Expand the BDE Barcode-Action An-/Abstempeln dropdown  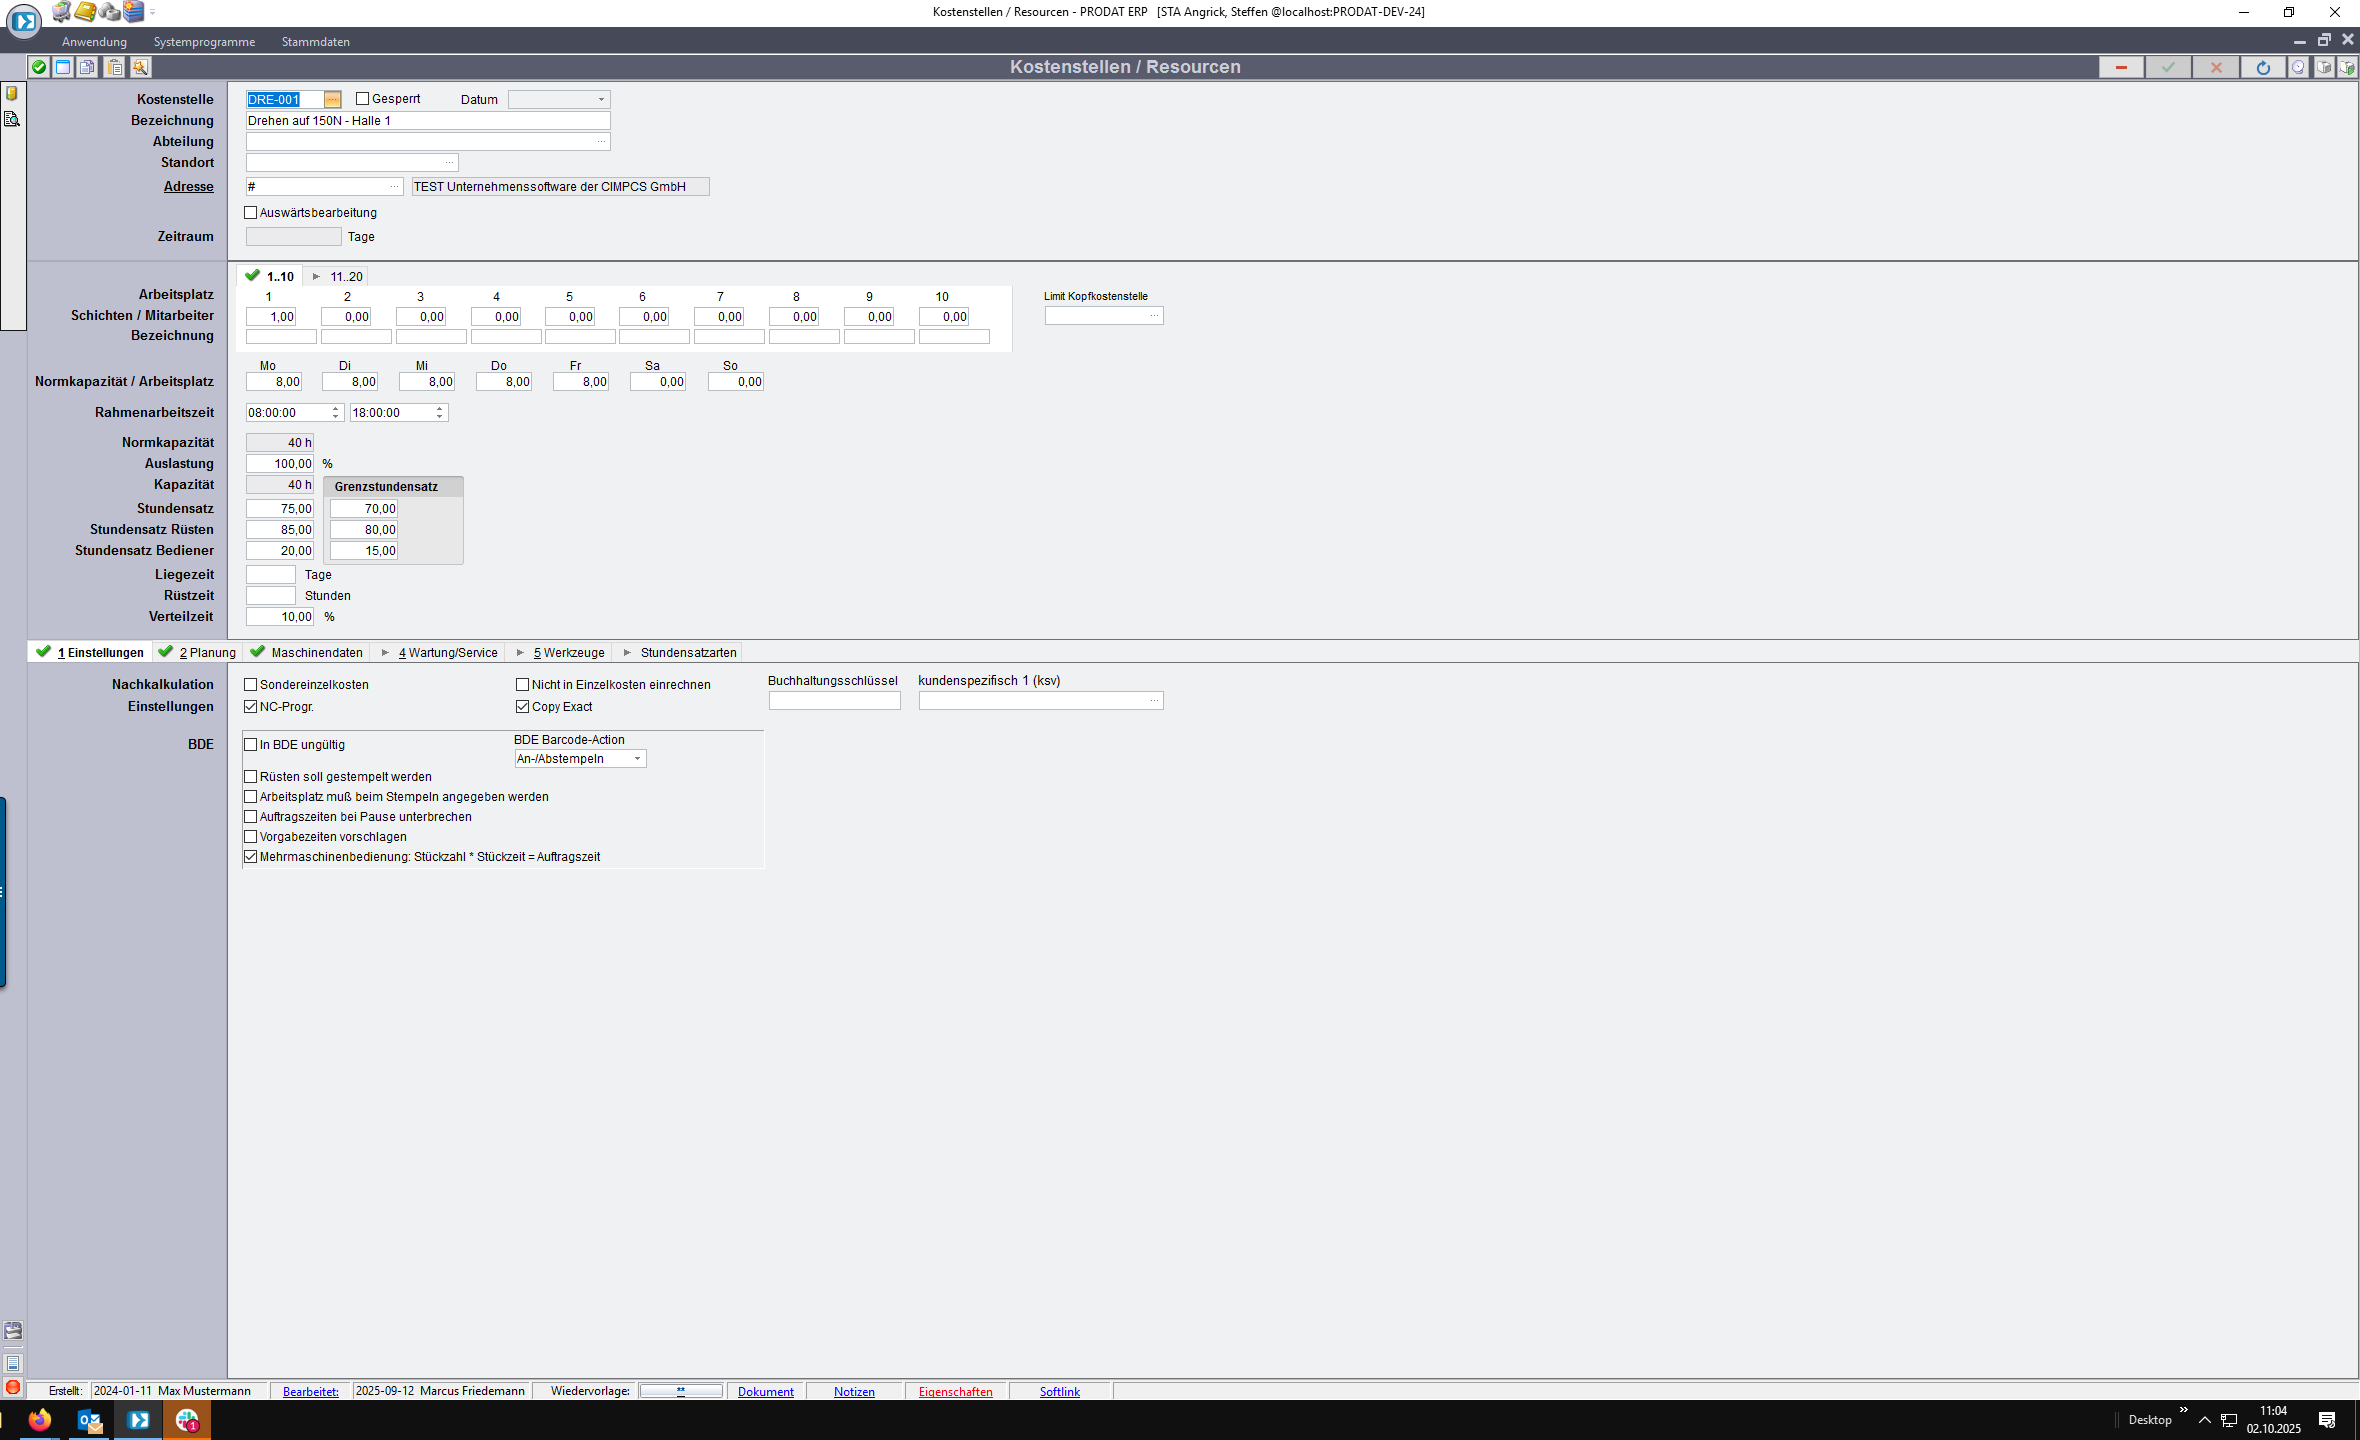pyautogui.click(x=637, y=759)
